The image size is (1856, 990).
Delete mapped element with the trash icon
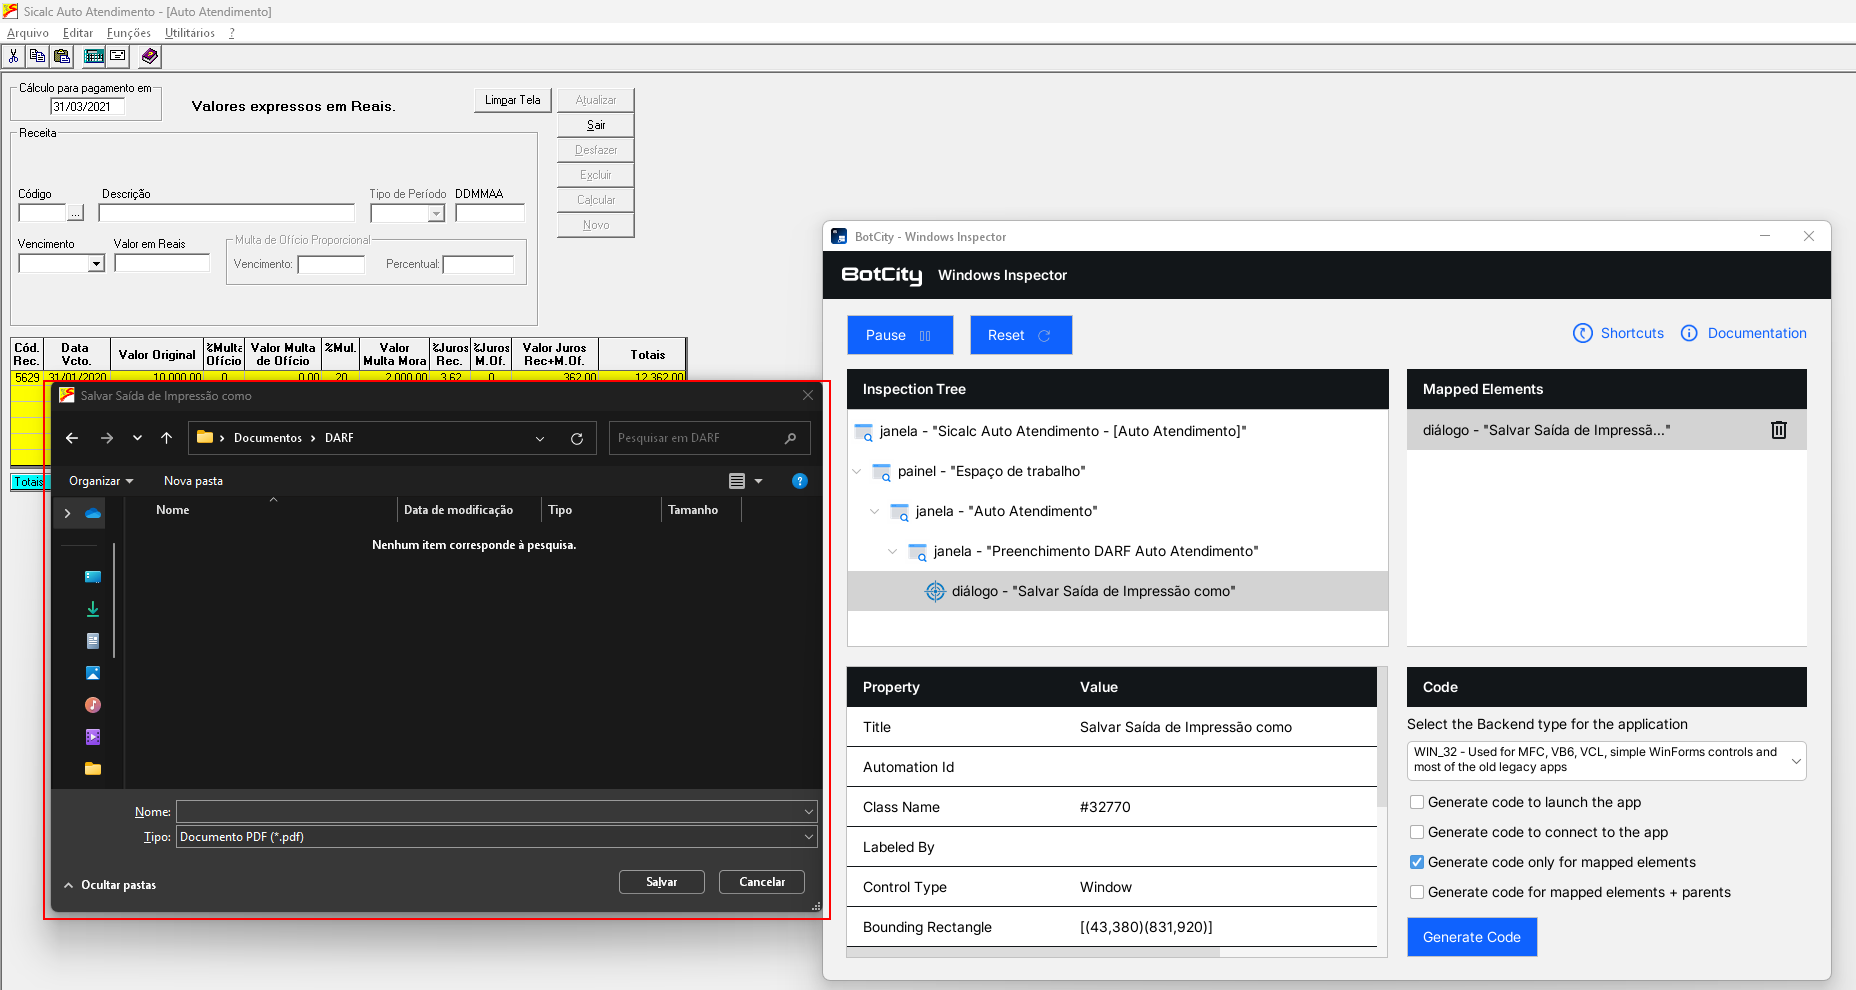[x=1778, y=430]
